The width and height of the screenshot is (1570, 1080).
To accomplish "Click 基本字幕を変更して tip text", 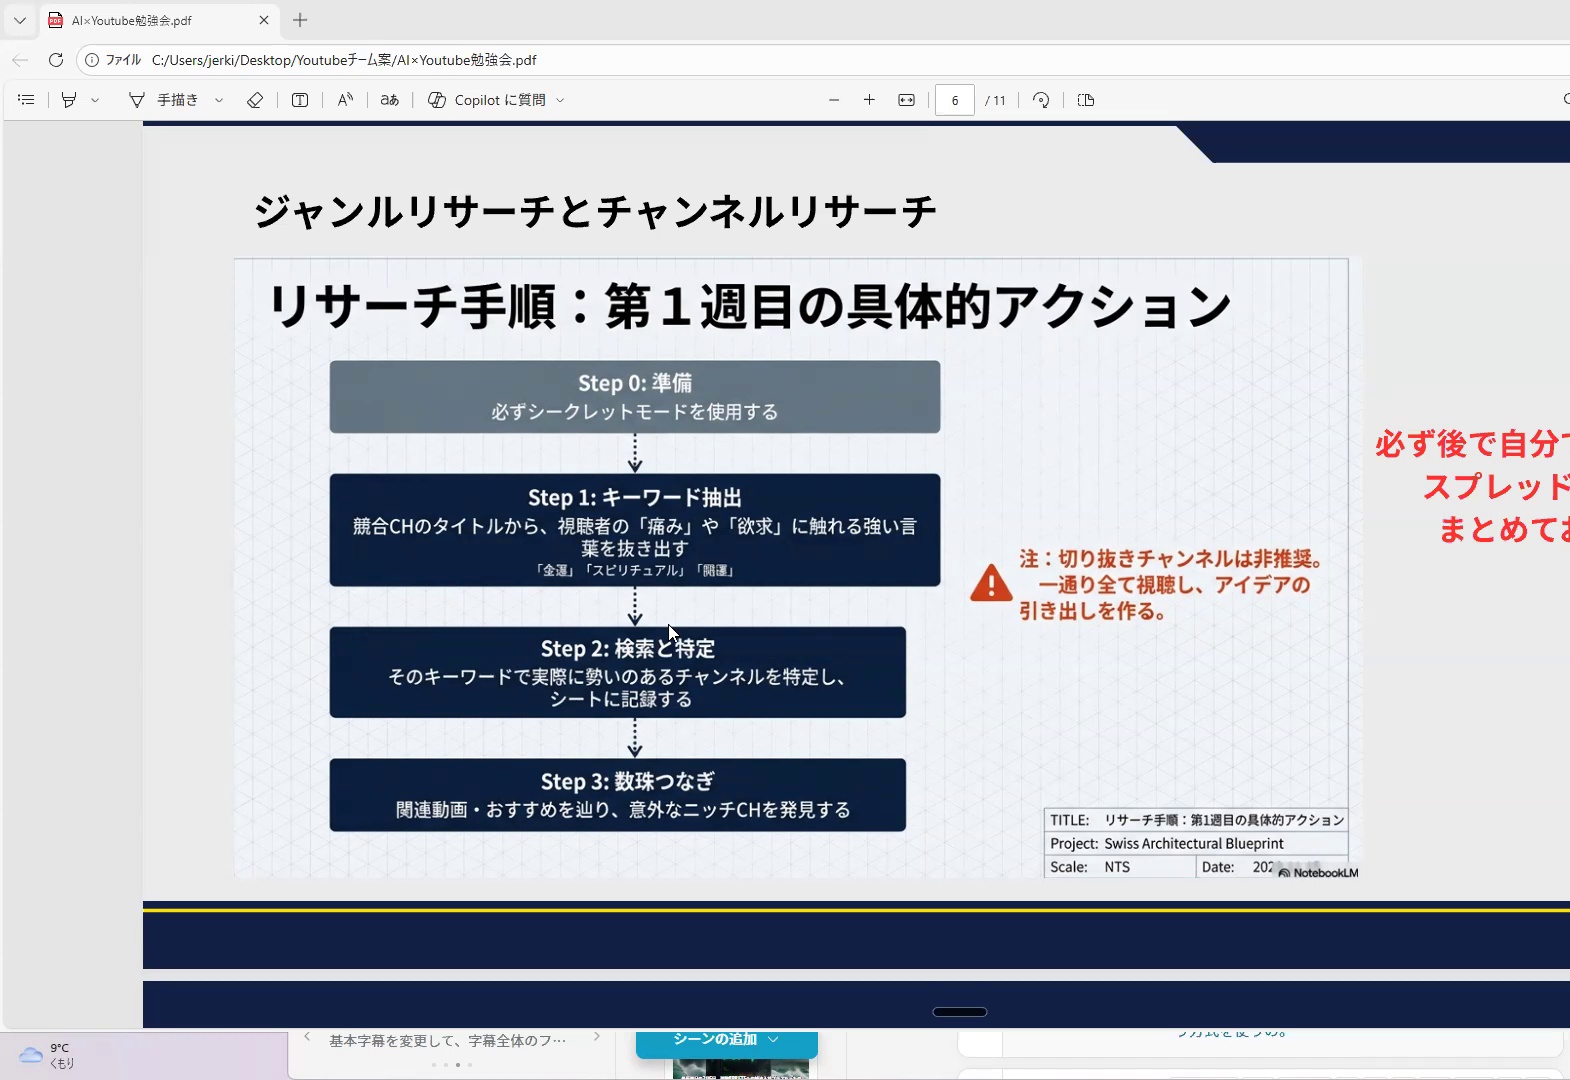I will click(x=448, y=1041).
